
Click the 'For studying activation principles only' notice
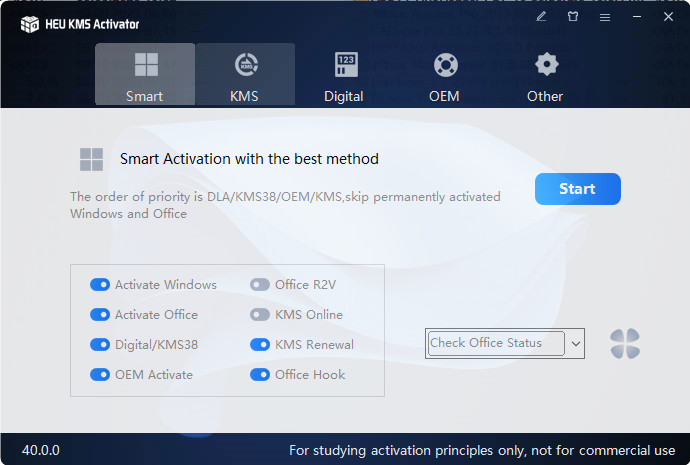tap(482, 450)
